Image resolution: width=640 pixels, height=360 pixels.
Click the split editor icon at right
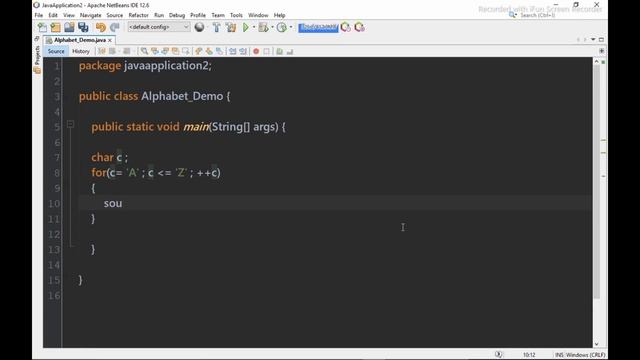click(x=602, y=51)
